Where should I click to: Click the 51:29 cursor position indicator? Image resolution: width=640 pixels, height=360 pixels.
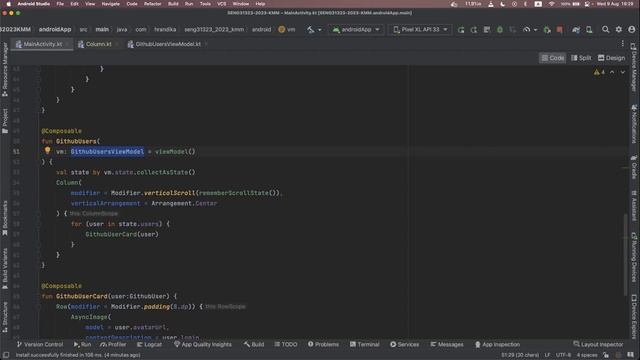coord(520,355)
